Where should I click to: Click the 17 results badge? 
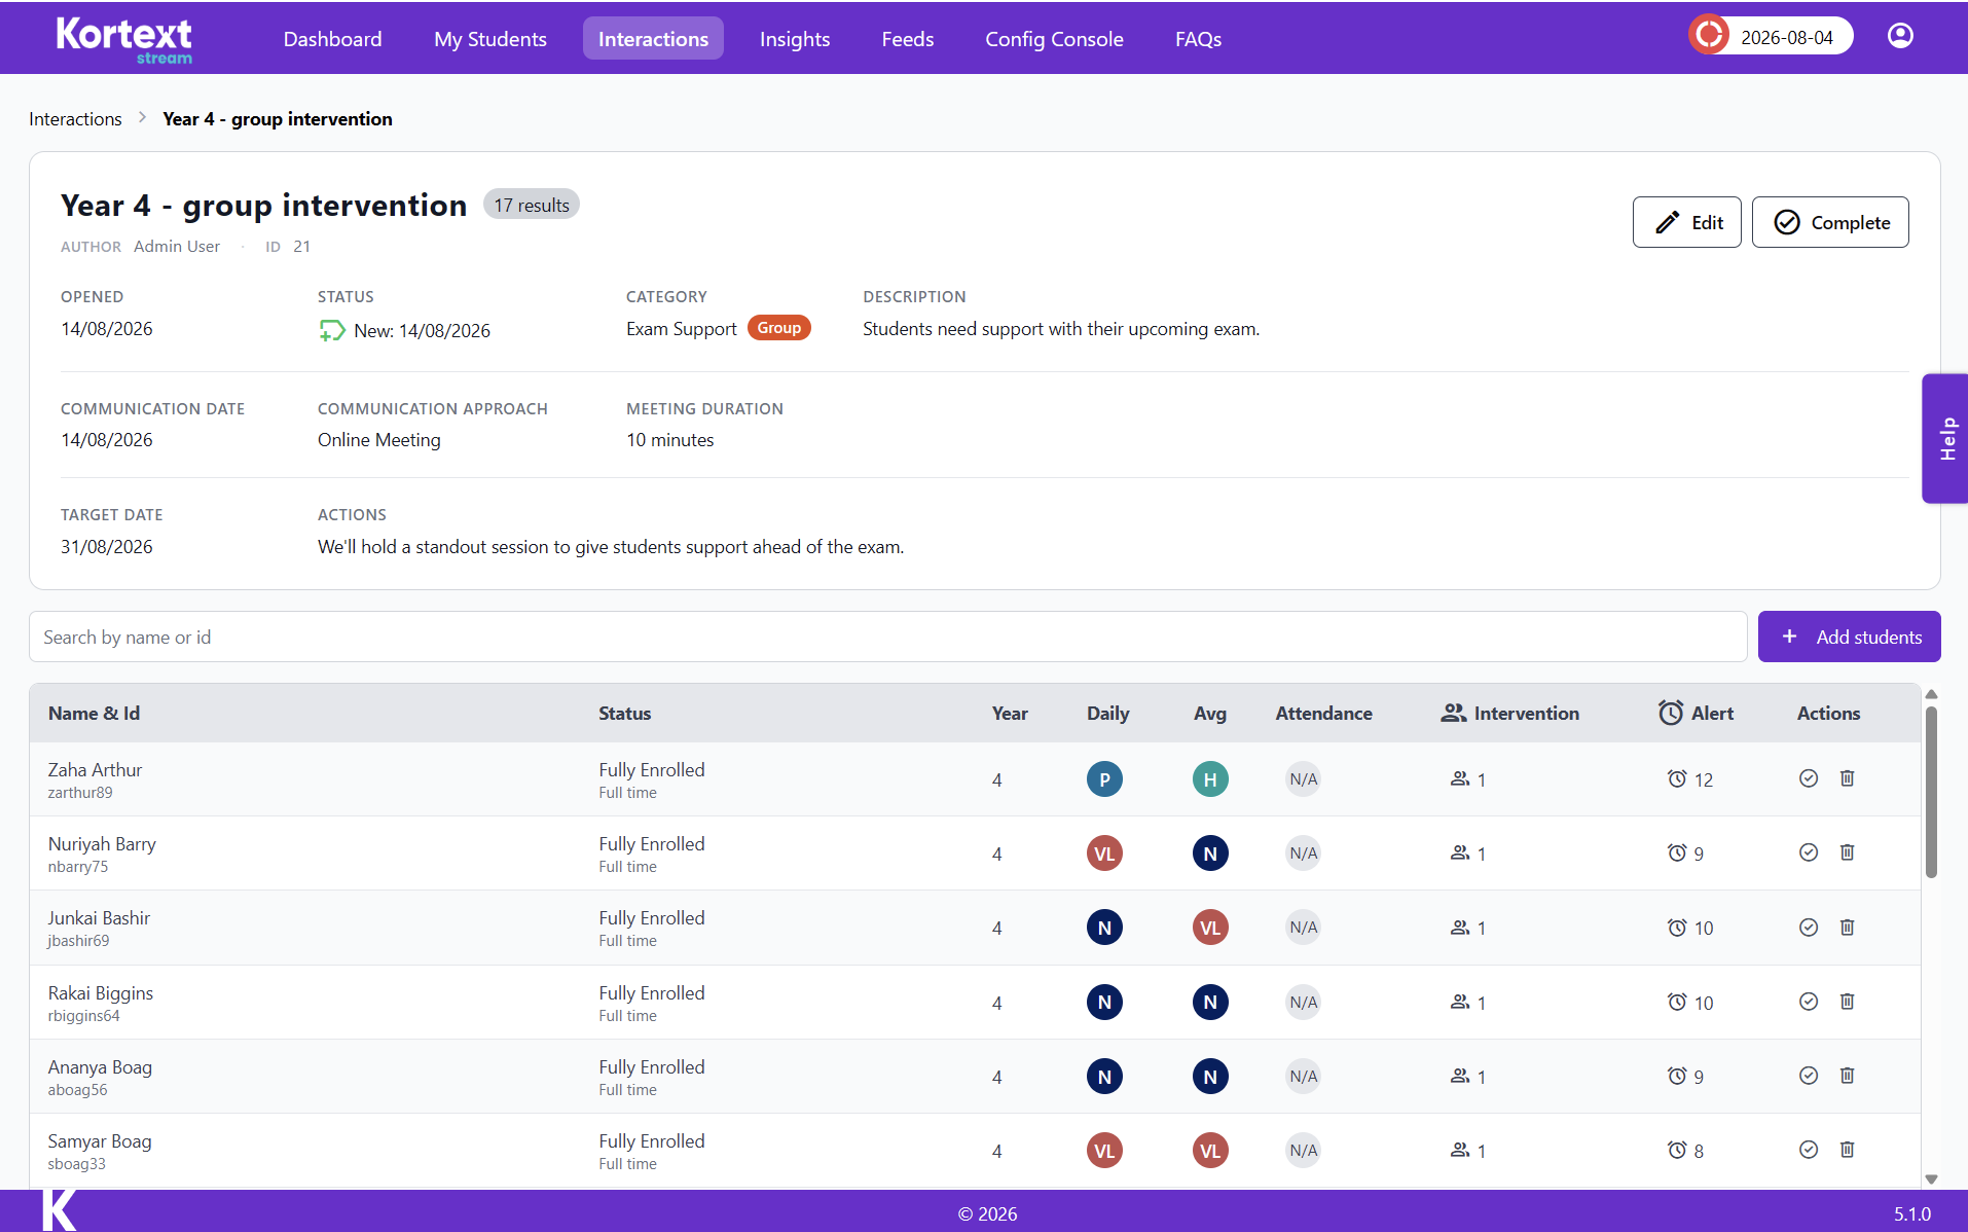[531, 204]
